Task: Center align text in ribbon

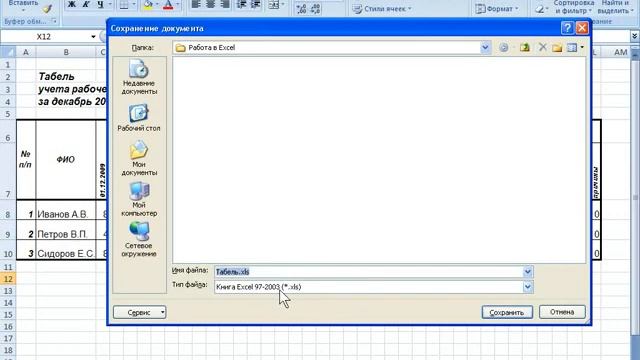Action: [x=211, y=4]
